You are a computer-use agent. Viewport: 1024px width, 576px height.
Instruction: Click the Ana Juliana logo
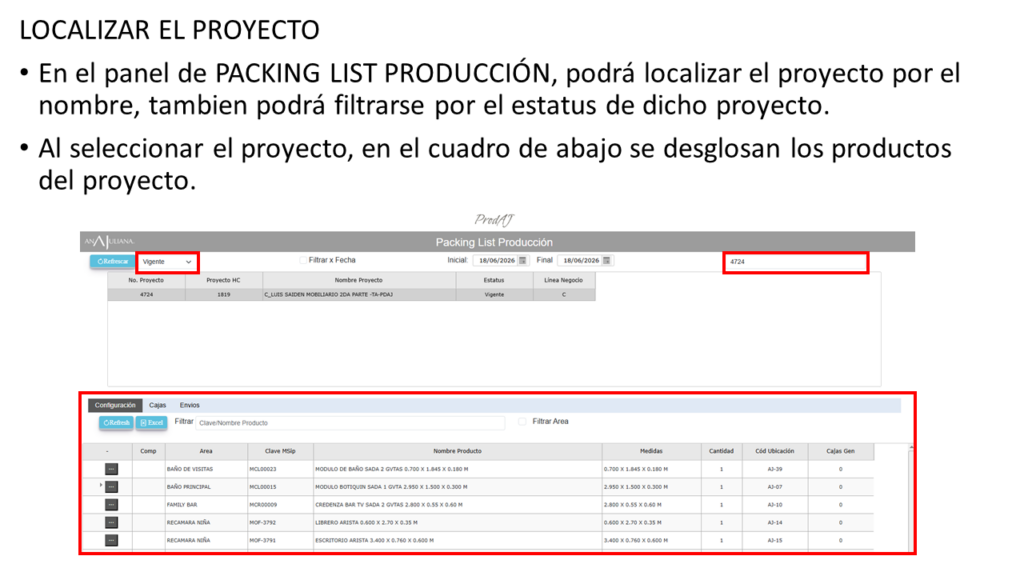[109, 242]
